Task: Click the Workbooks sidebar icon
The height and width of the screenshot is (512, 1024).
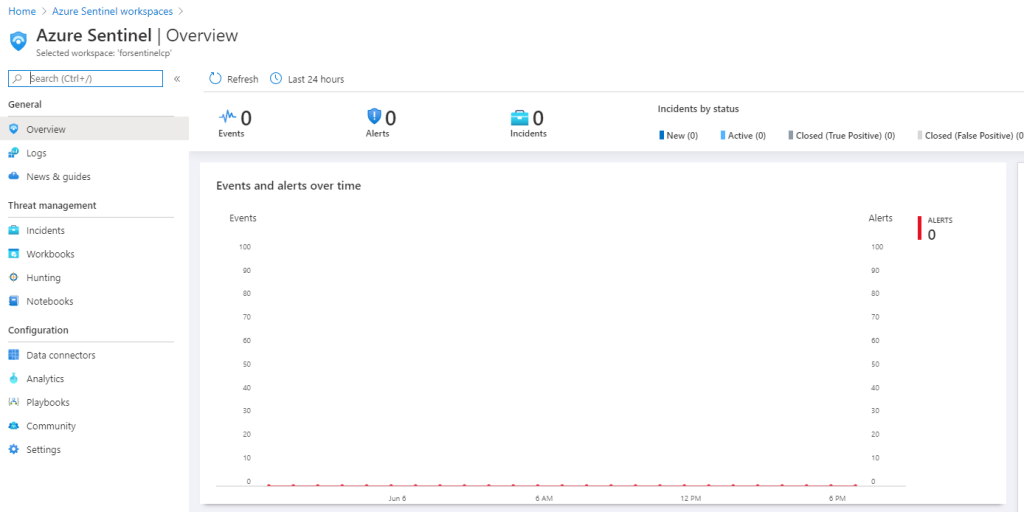Action: tap(14, 254)
